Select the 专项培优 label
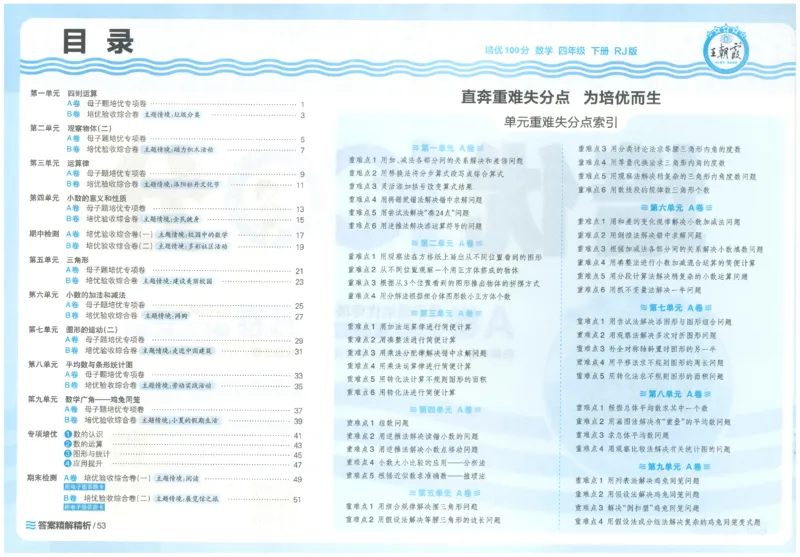The height and width of the screenshot is (557, 800). pos(42,434)
